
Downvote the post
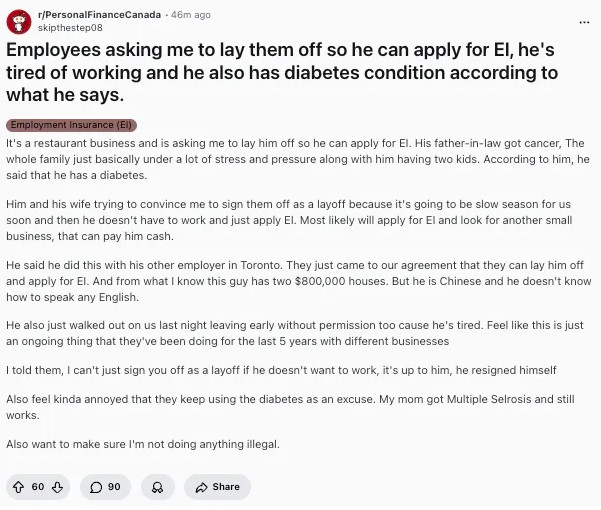click(x=57, y=487)
